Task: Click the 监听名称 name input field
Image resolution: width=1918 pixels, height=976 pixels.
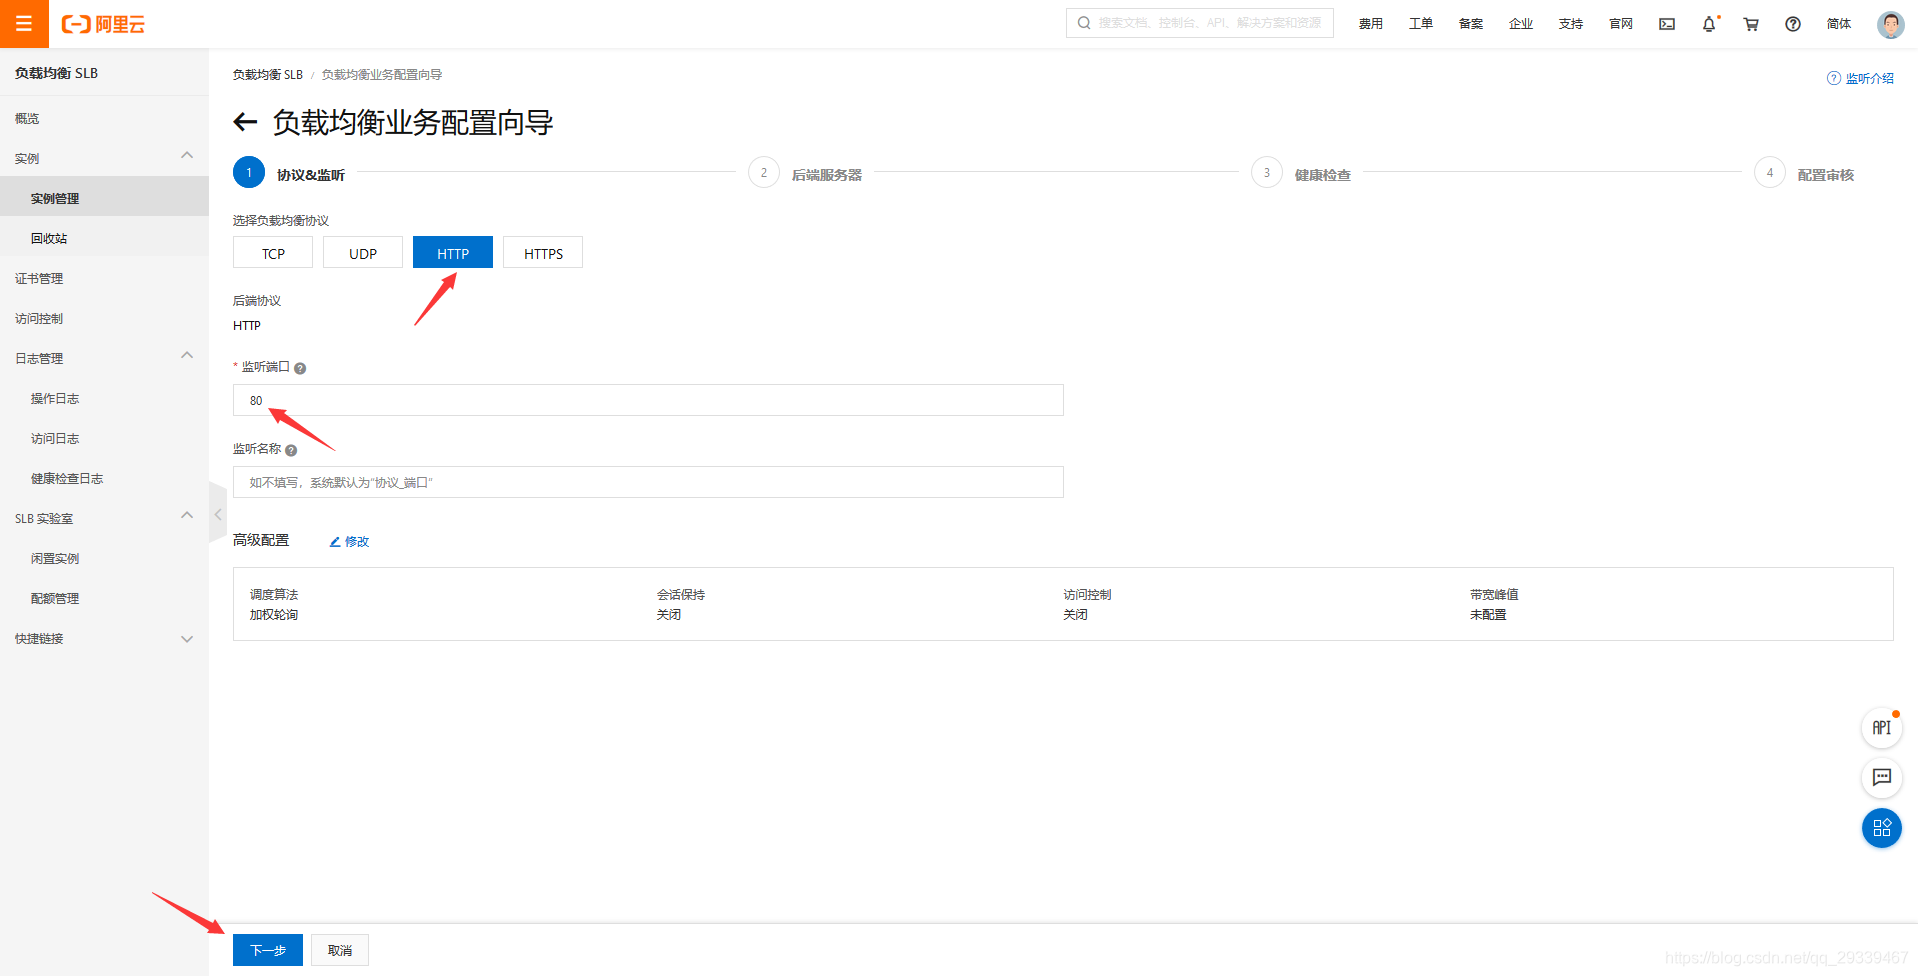Action: 648,482
